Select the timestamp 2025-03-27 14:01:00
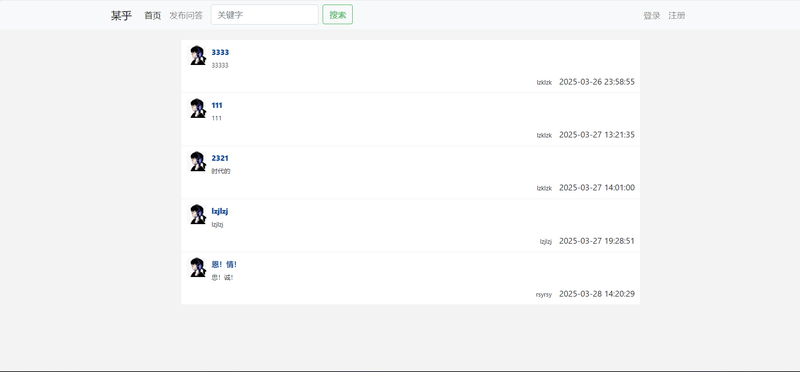 click(x=597, y=188)
